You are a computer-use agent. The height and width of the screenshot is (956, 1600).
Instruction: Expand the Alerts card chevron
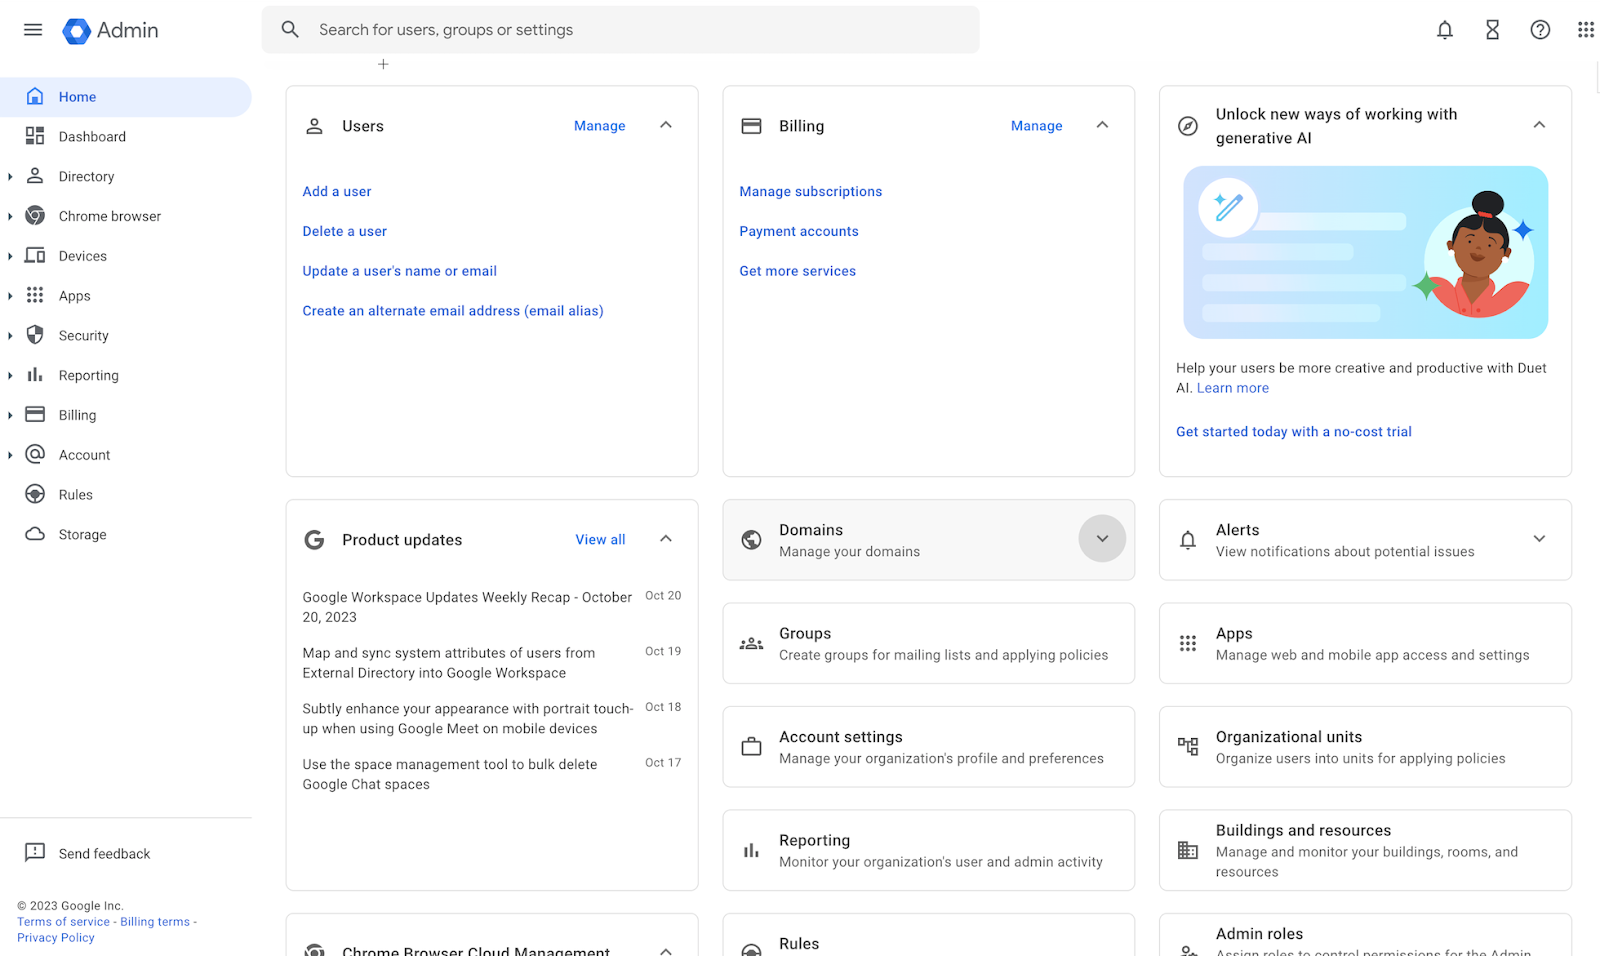tap(1539, 539)
